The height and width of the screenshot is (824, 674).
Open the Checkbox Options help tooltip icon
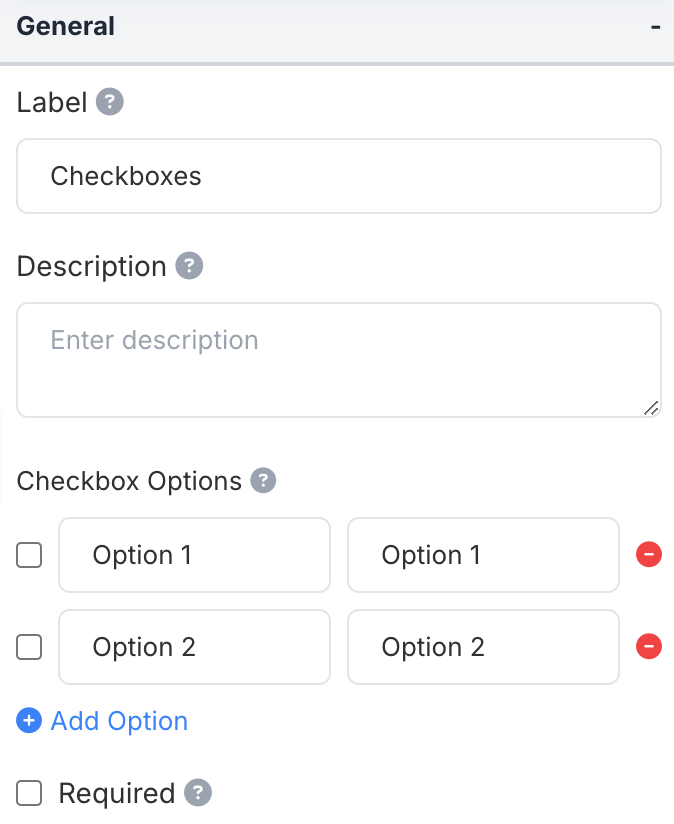click(263, 481)
